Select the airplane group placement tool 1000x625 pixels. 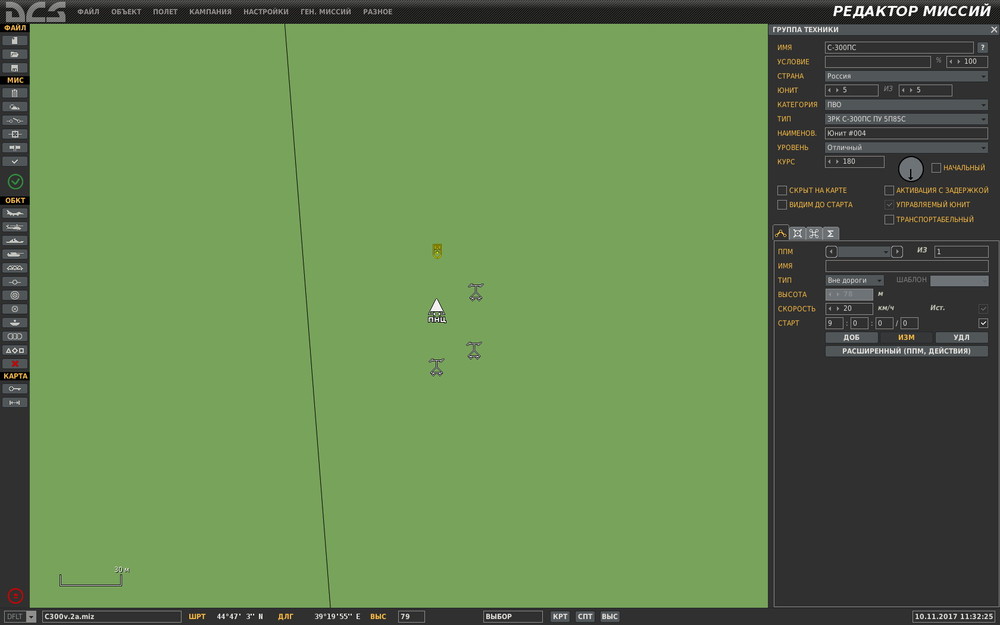[15, 213]
